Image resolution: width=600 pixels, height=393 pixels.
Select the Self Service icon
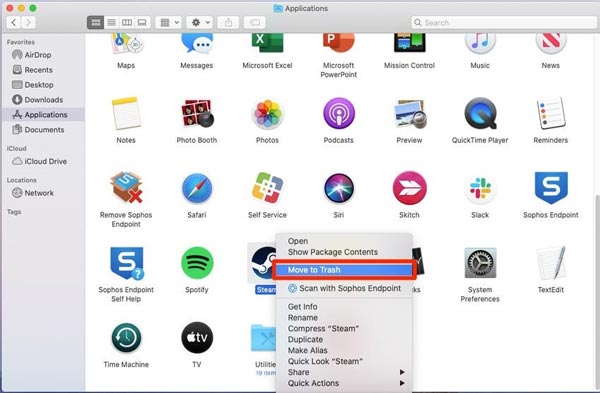(x=267, y=188)
